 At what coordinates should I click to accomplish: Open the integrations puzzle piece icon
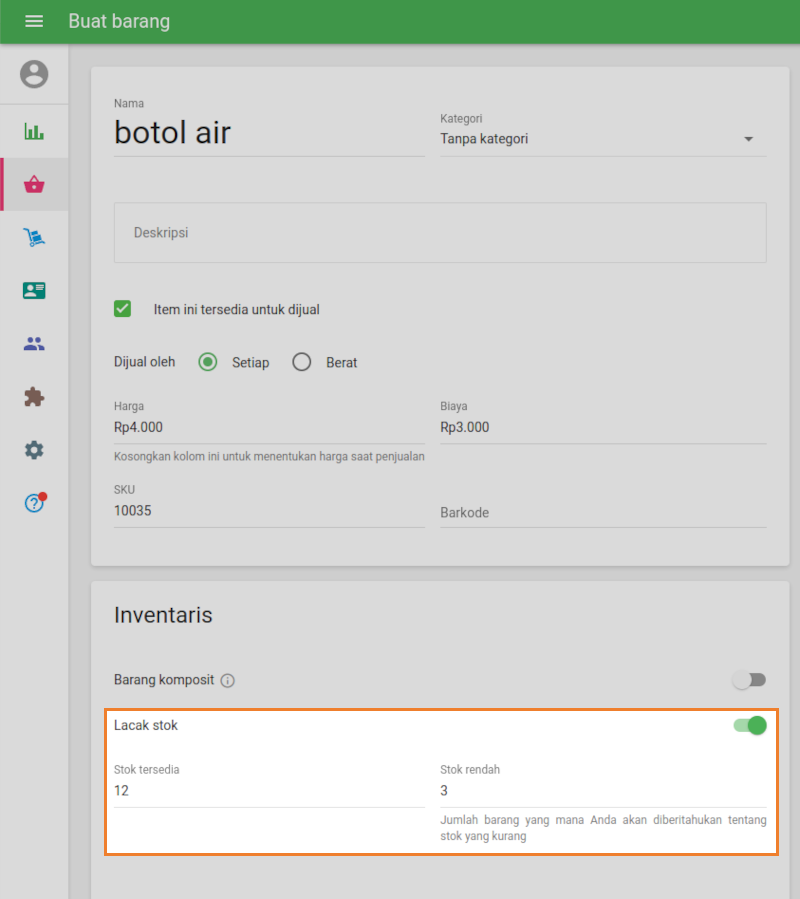(34, 397)
